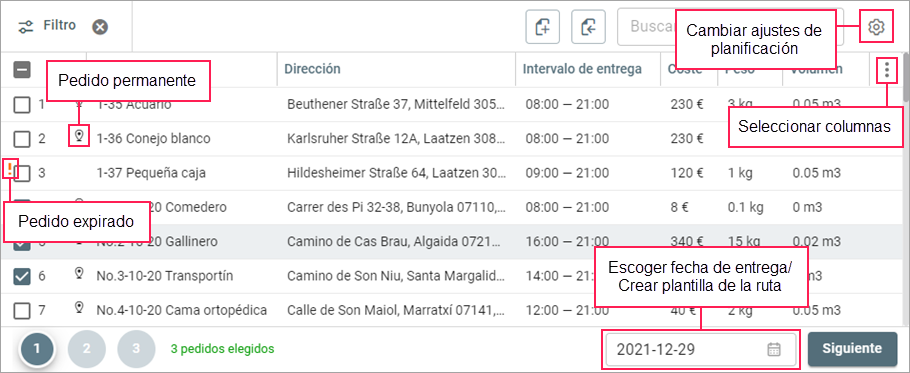Click the import orders icon

pyautogui.click(x=588, y=27)
